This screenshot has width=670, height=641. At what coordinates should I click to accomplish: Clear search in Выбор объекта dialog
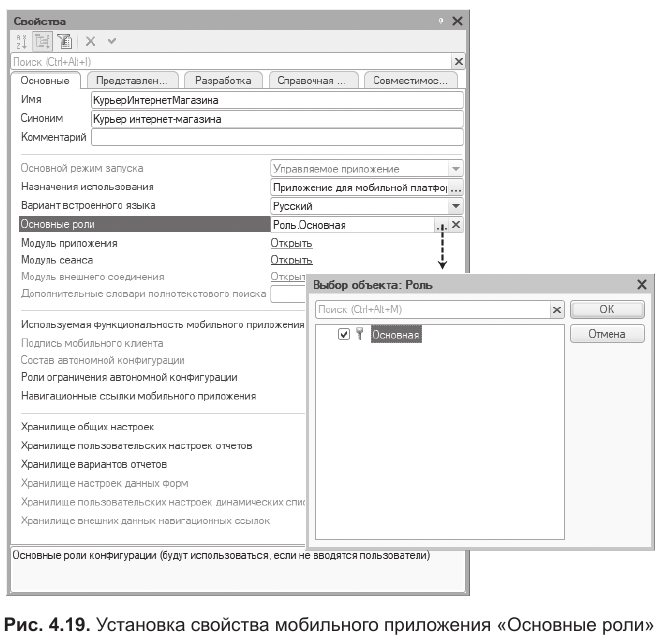[x=557, y=310]
